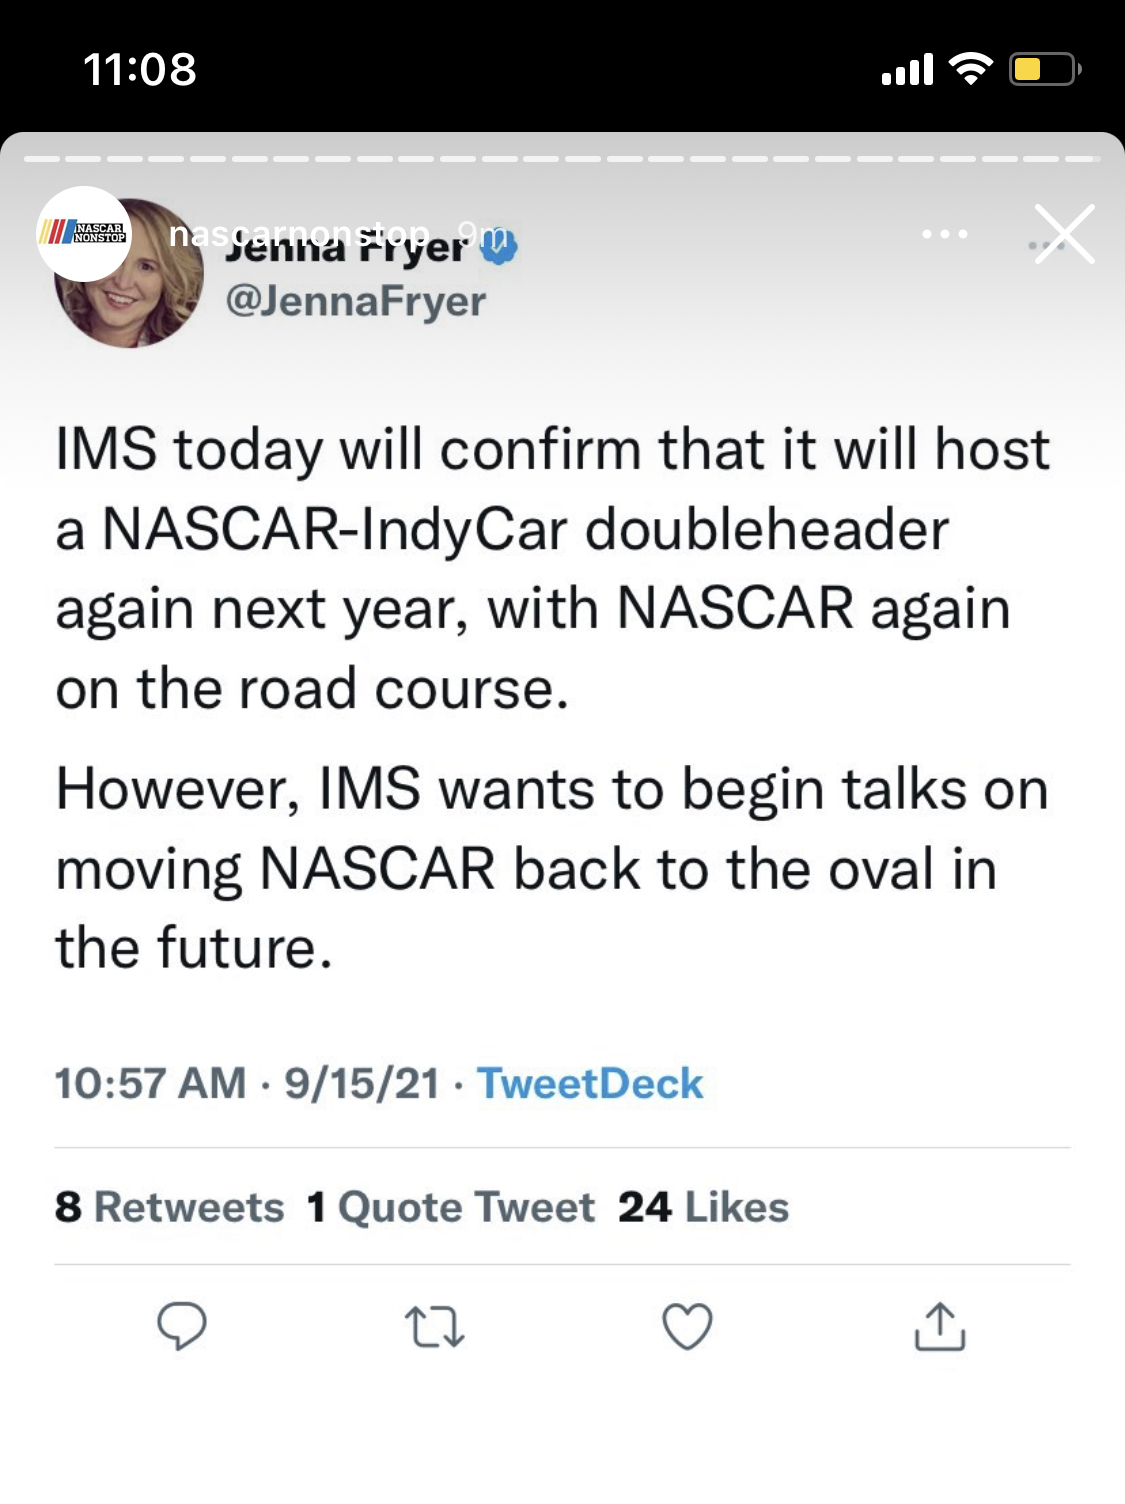Tap the Wi-Fi status icon
The image size is (1125, 1504).
pos(969,69)
